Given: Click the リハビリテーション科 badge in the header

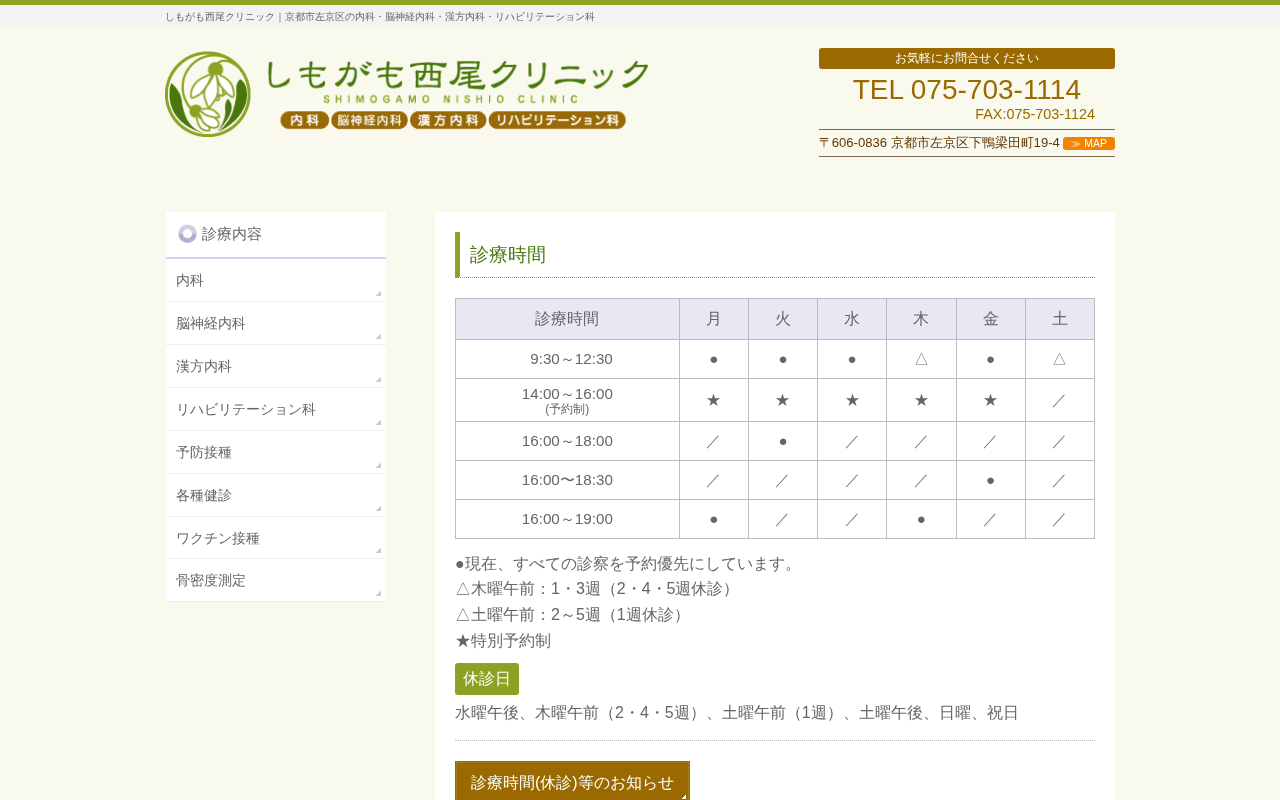Looking at the screenshot, I should 557,120.
